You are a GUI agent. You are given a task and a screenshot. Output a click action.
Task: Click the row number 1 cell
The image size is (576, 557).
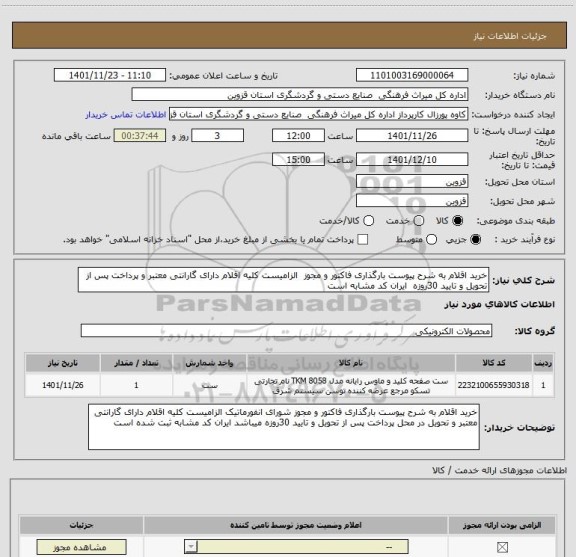coord(543,385)
